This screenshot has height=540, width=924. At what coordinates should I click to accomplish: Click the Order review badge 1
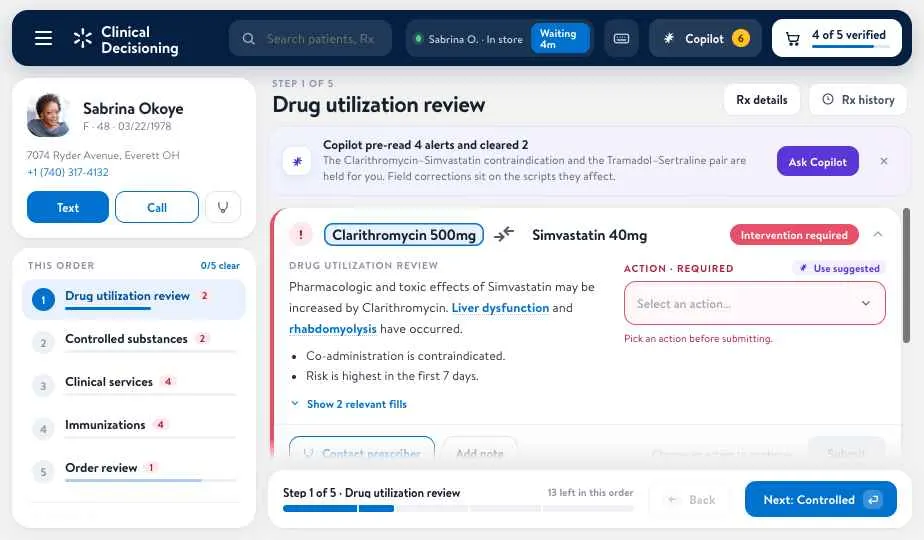[151, 467]
